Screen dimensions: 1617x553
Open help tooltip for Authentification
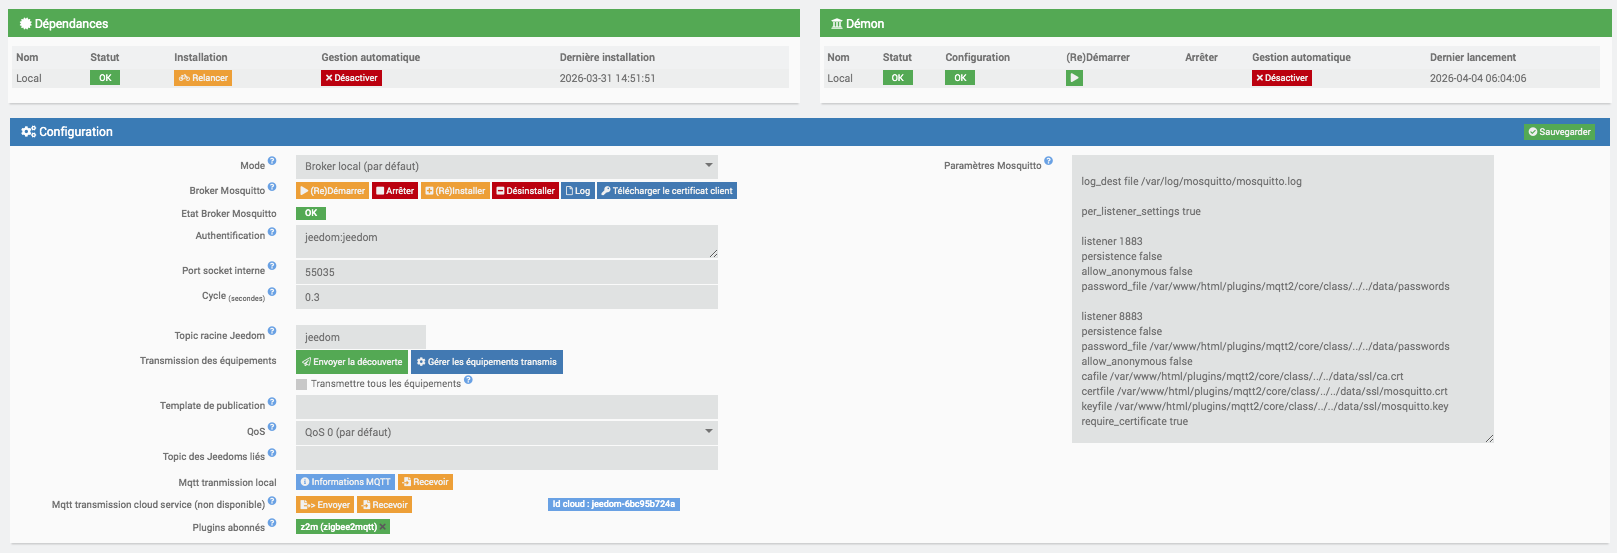pyautogui.click(x=272, y=231)
